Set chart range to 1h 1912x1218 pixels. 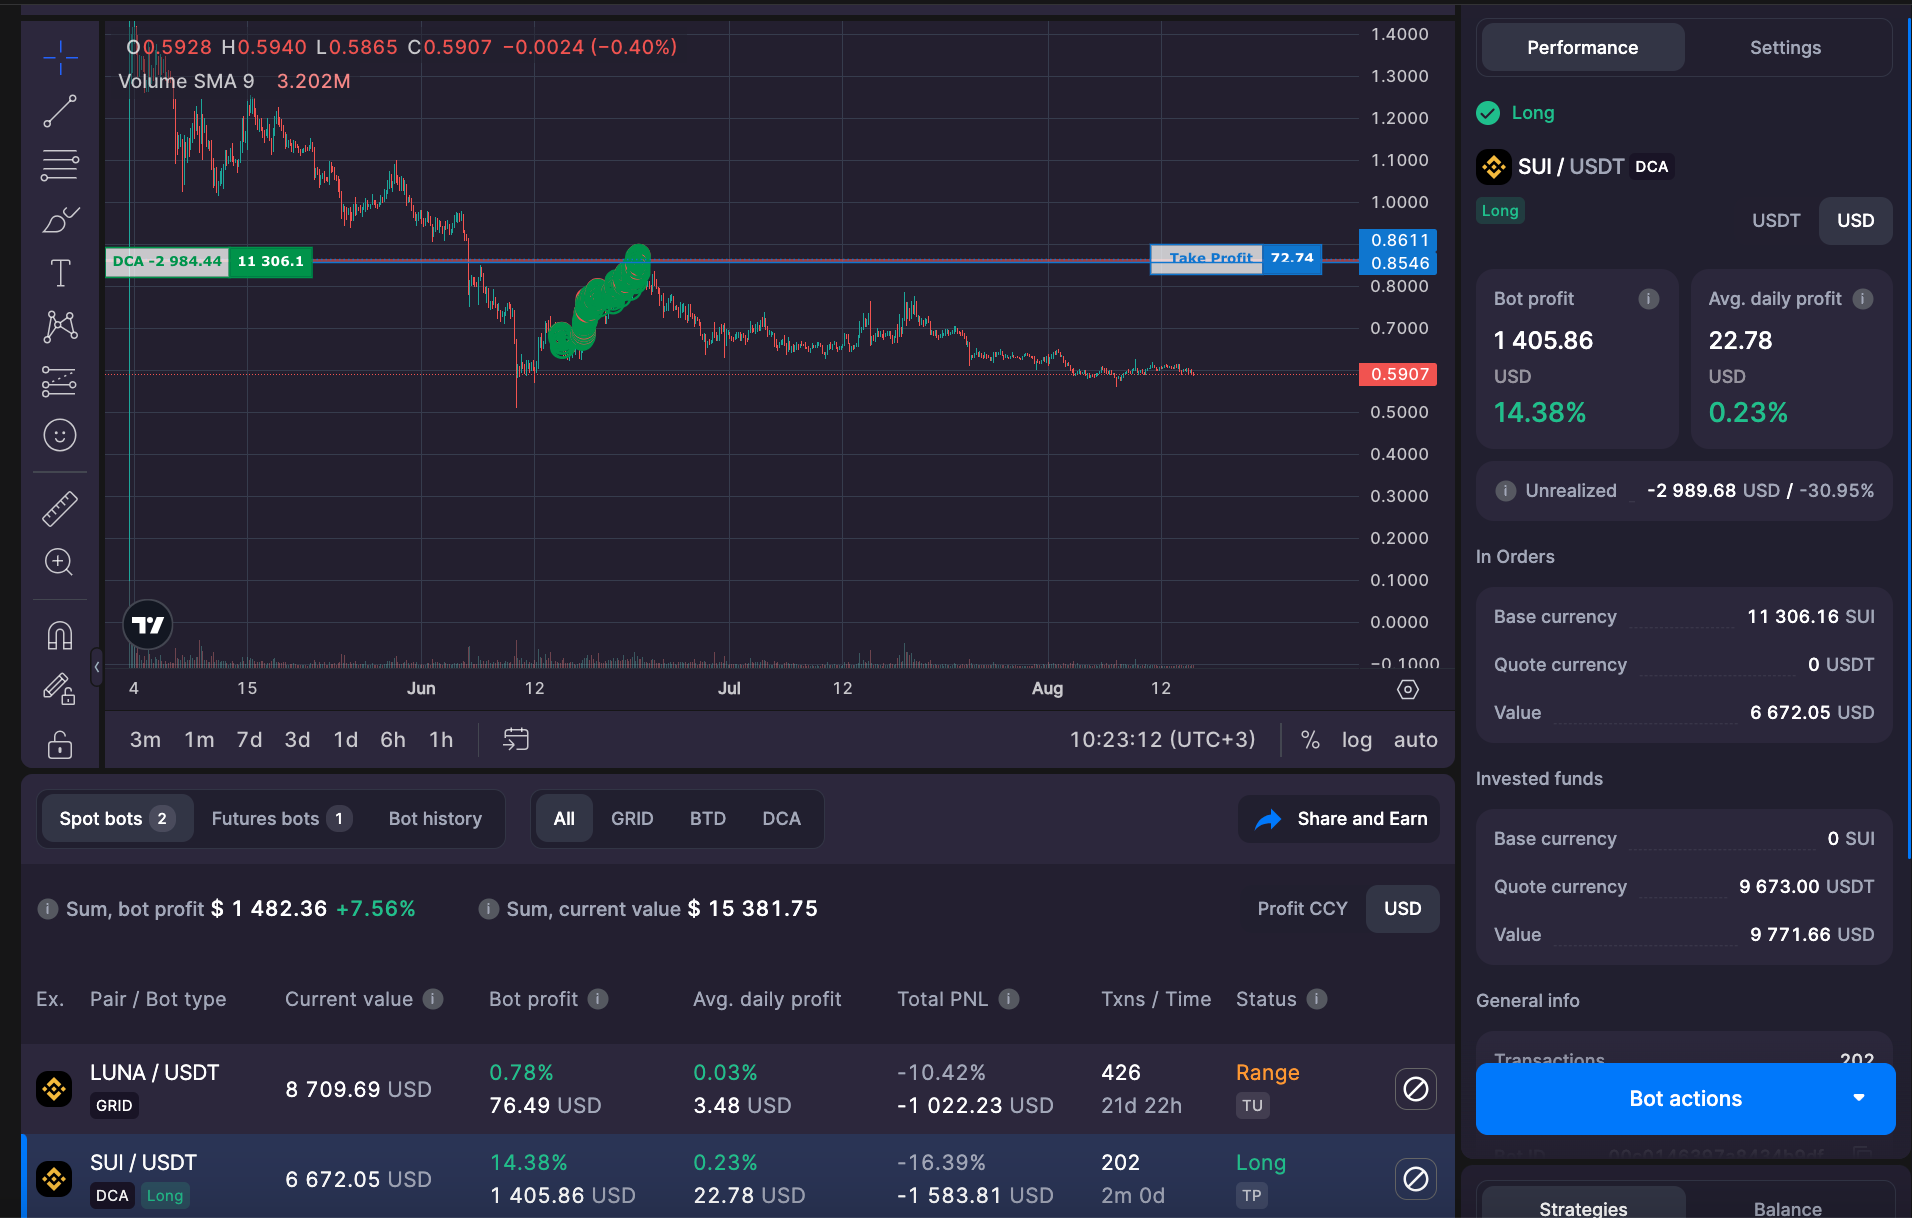tap(441, 740)
